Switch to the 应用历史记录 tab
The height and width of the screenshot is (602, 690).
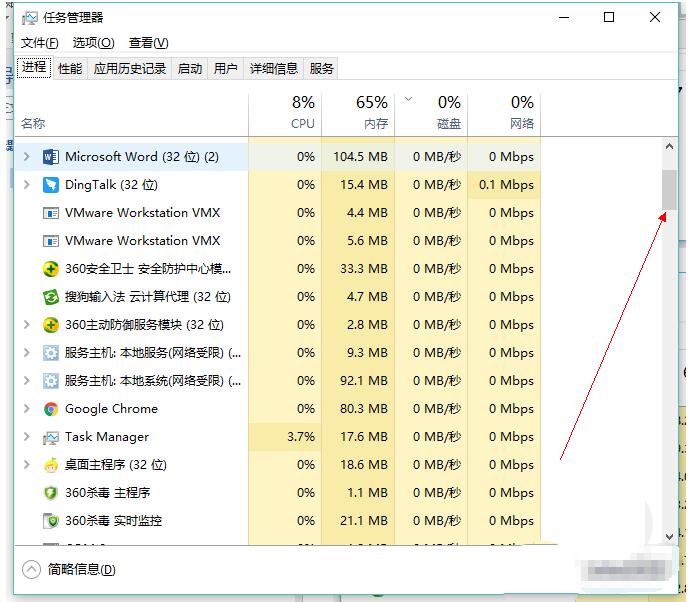point(130,69)
